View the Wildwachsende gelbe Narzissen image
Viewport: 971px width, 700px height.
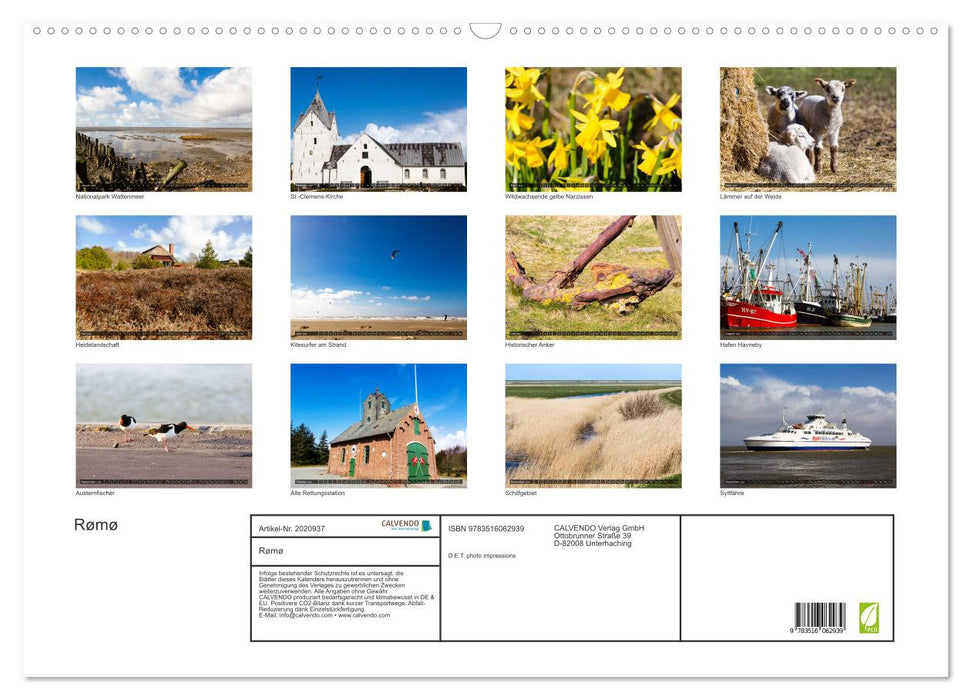(592, 129)
